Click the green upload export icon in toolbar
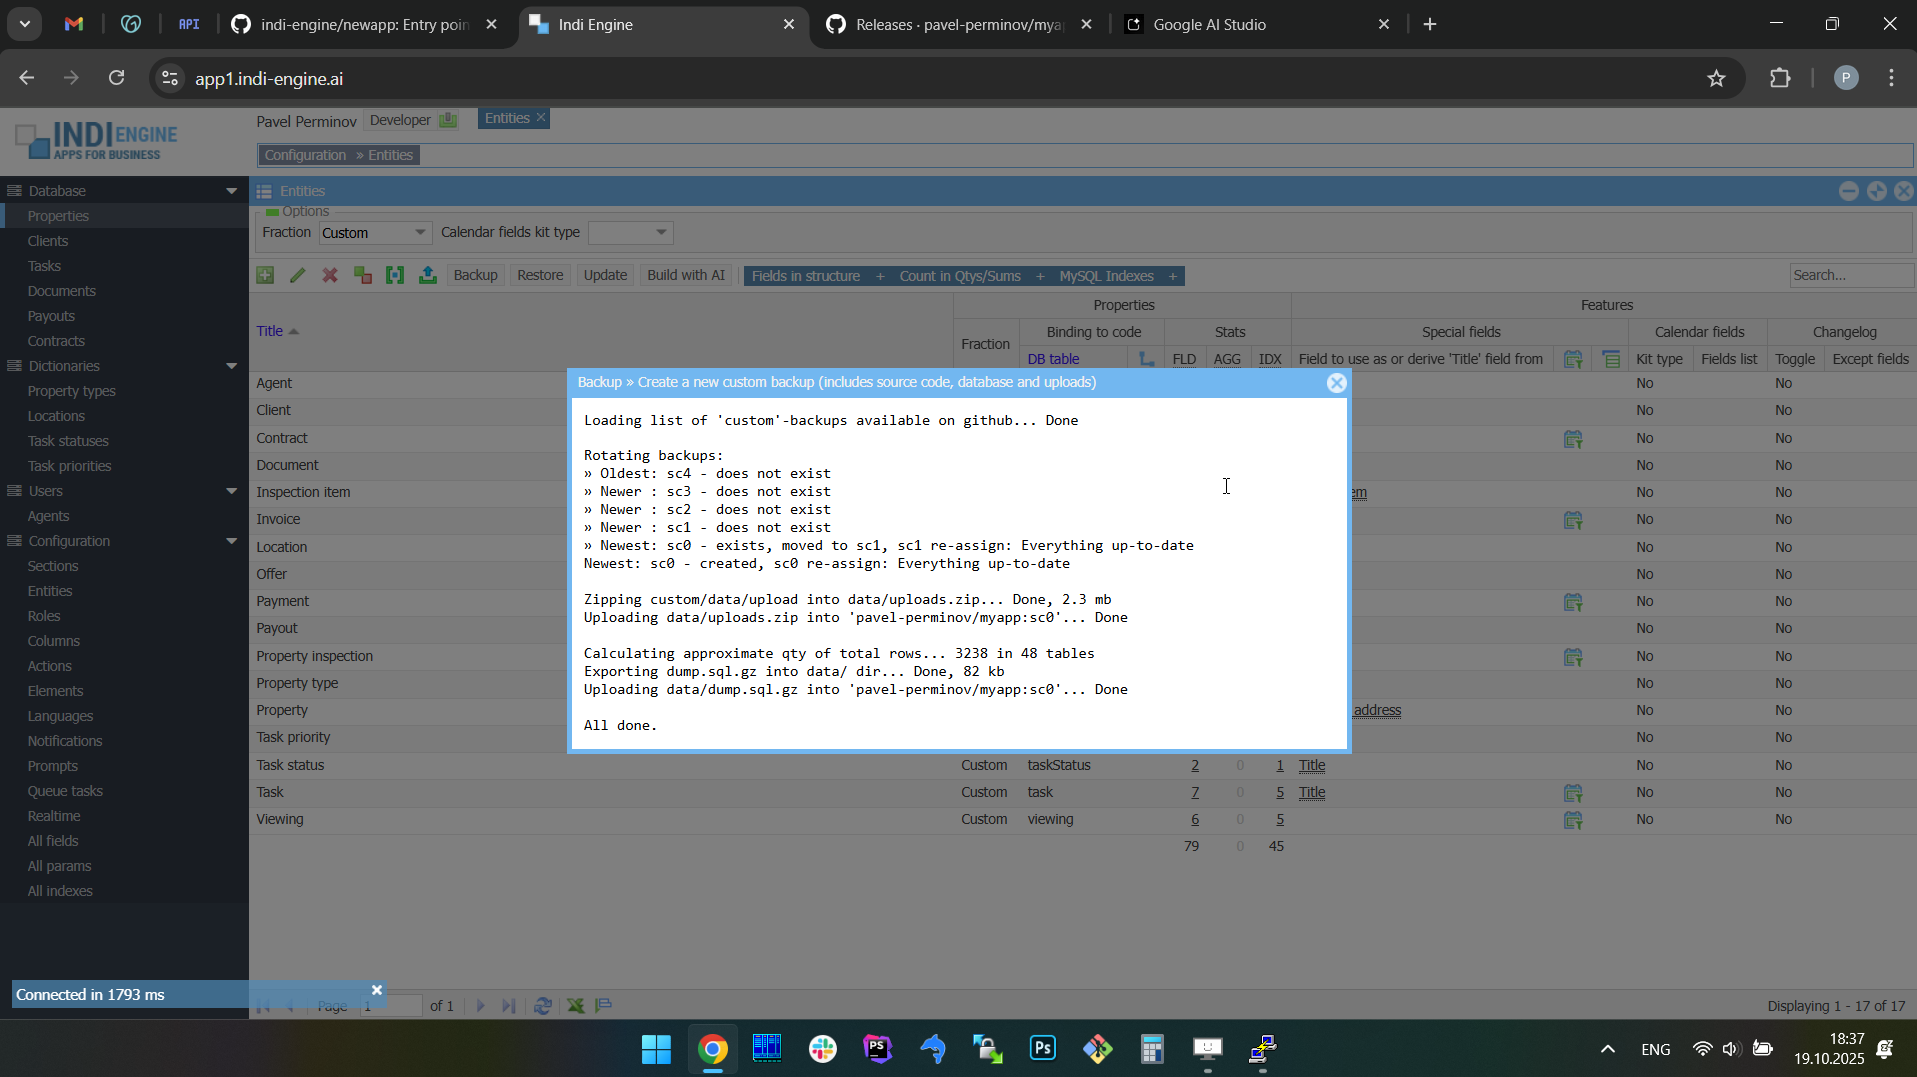This screenshot has height=1077, width=1917. coord(428,276)
